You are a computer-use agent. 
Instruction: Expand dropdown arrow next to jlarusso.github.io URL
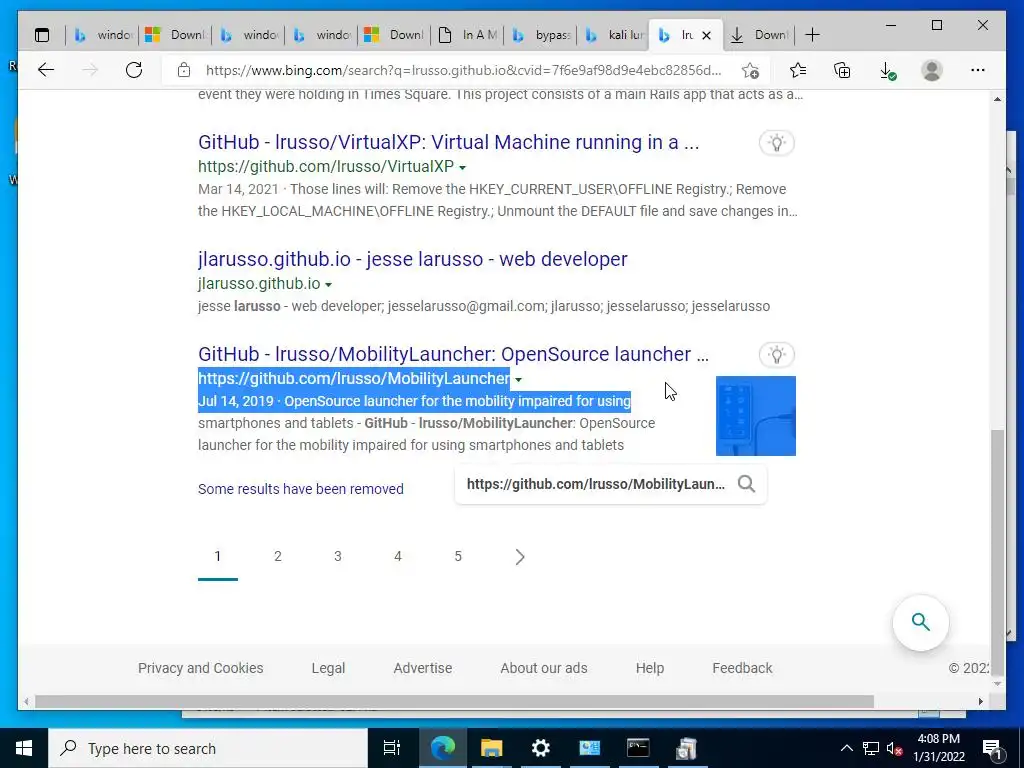pos(328,285)
